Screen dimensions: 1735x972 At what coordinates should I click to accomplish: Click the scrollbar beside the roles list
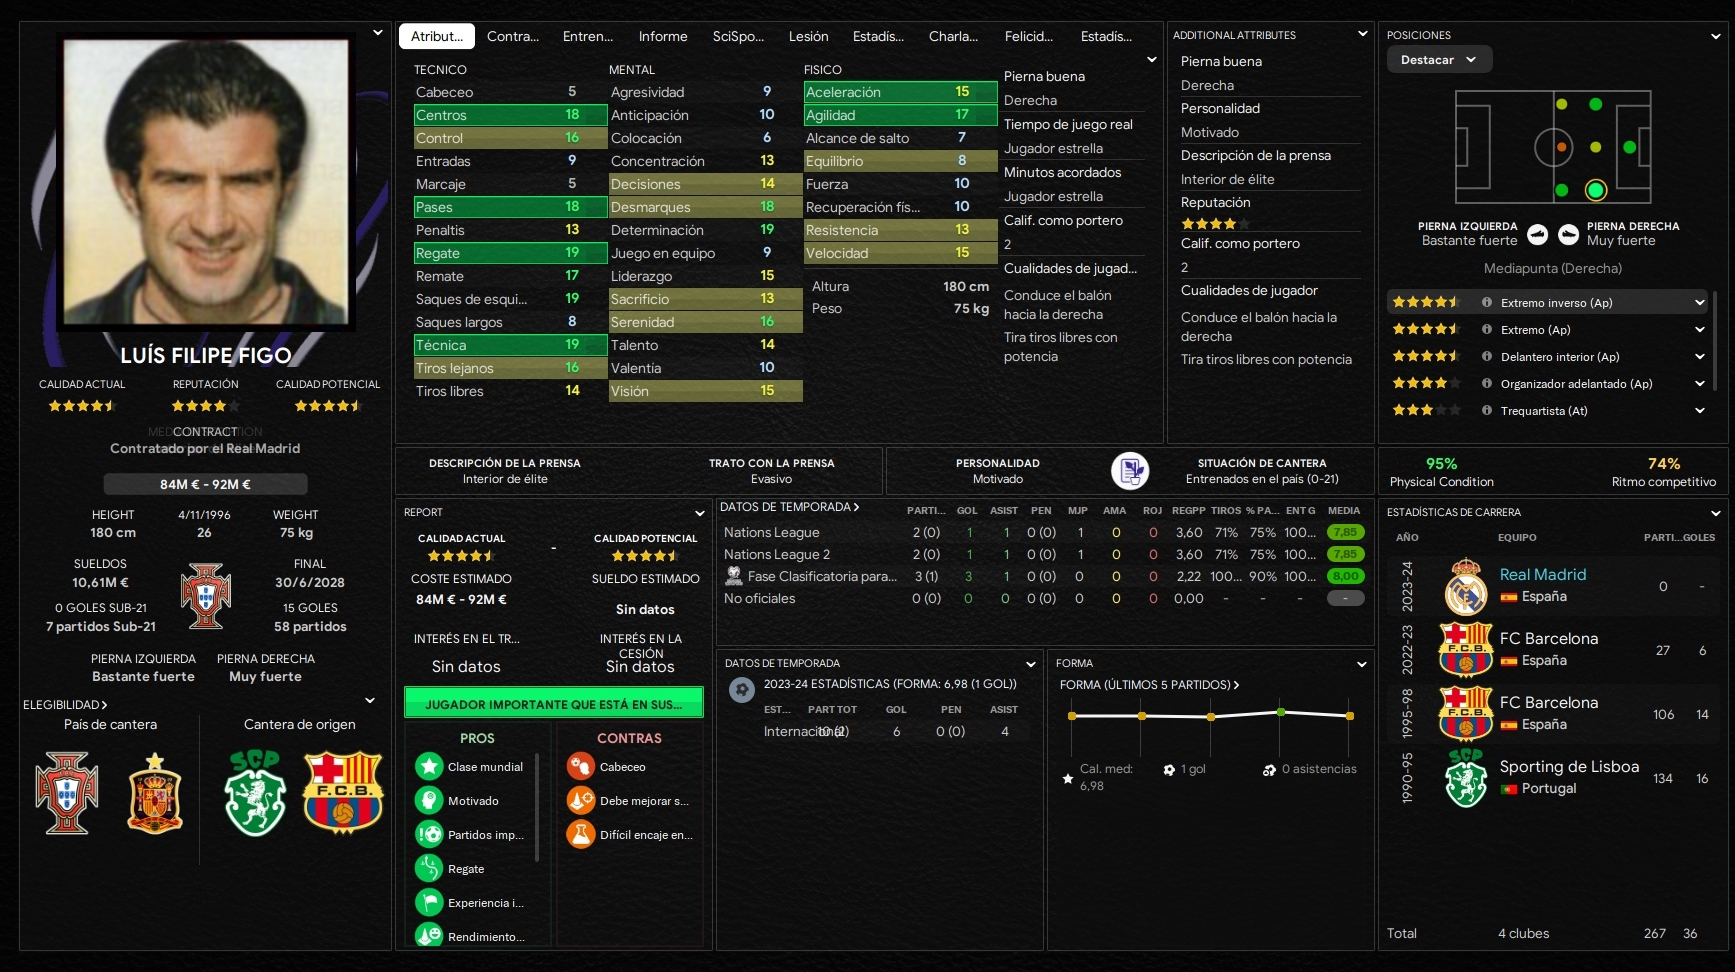pyautogui.click(x=1714, y=343)
